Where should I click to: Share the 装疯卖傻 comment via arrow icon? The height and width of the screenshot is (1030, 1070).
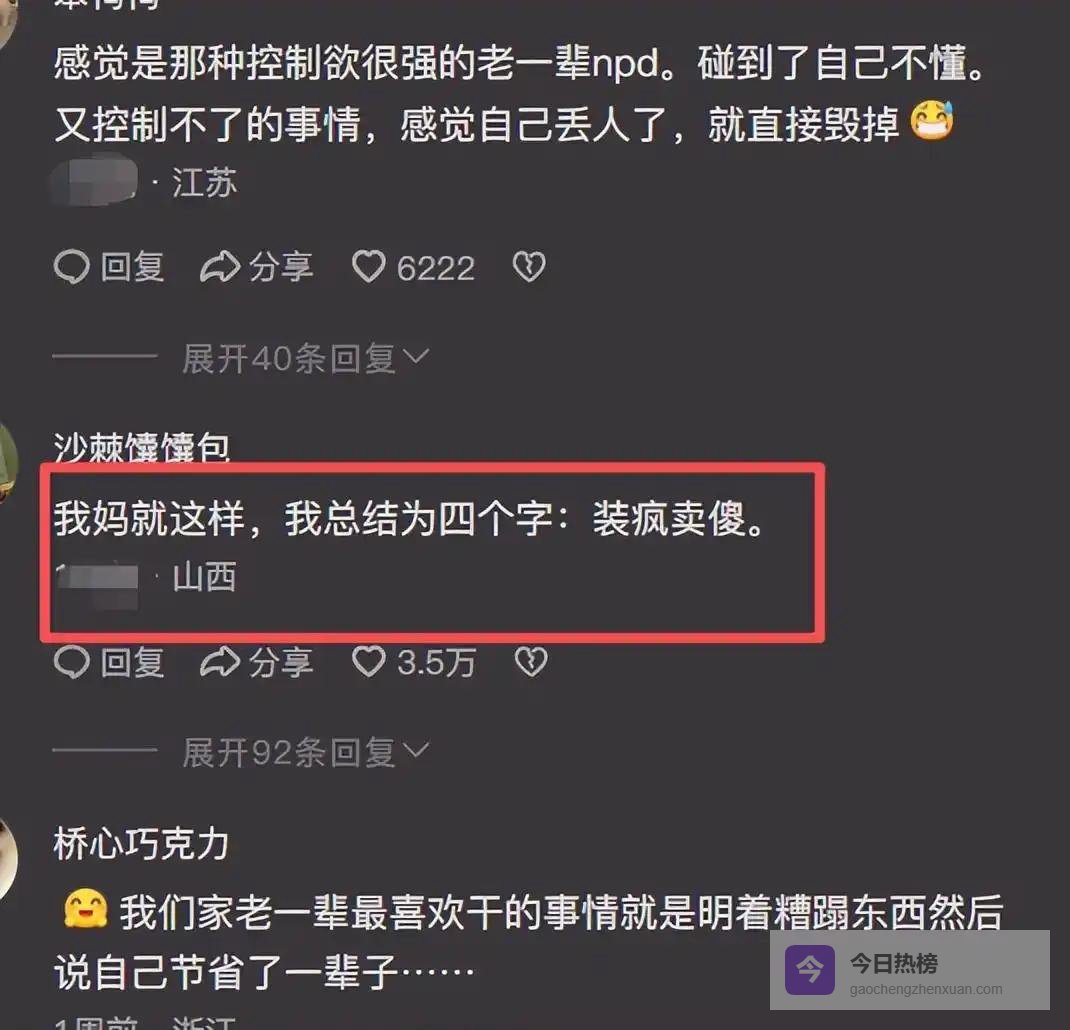tap(220, 661)
